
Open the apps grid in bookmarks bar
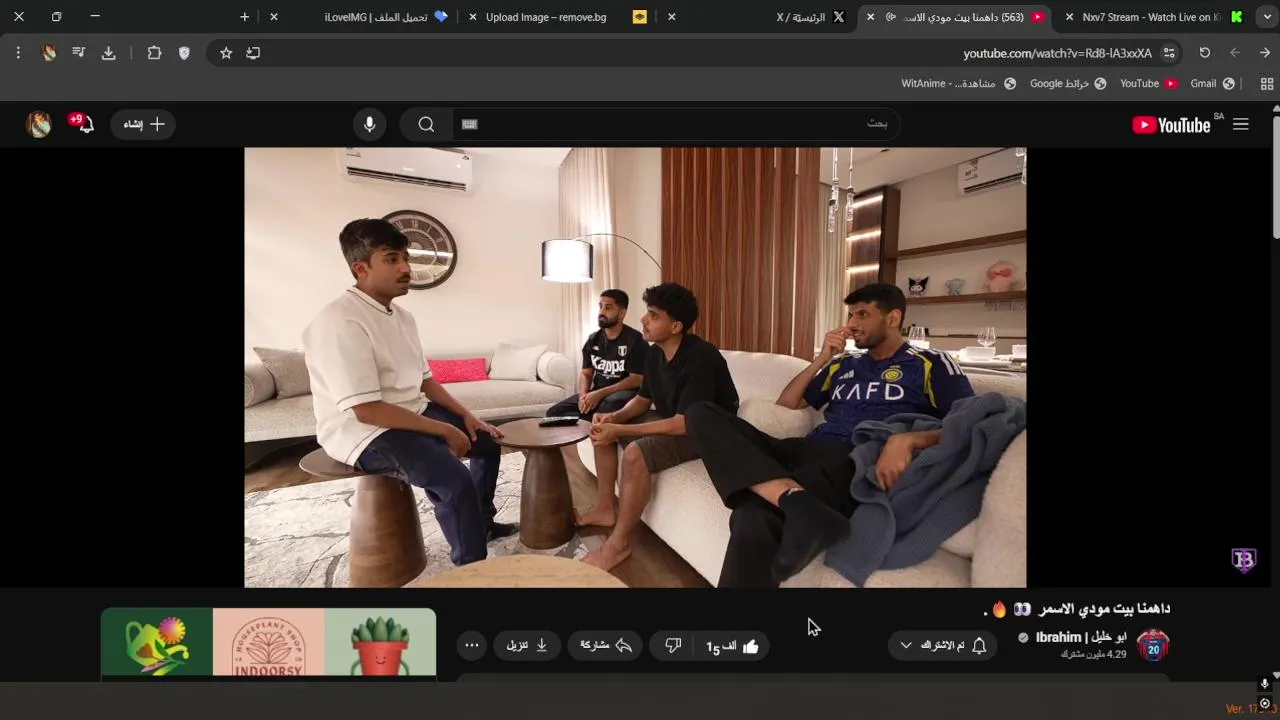(x=1267, y=84)
